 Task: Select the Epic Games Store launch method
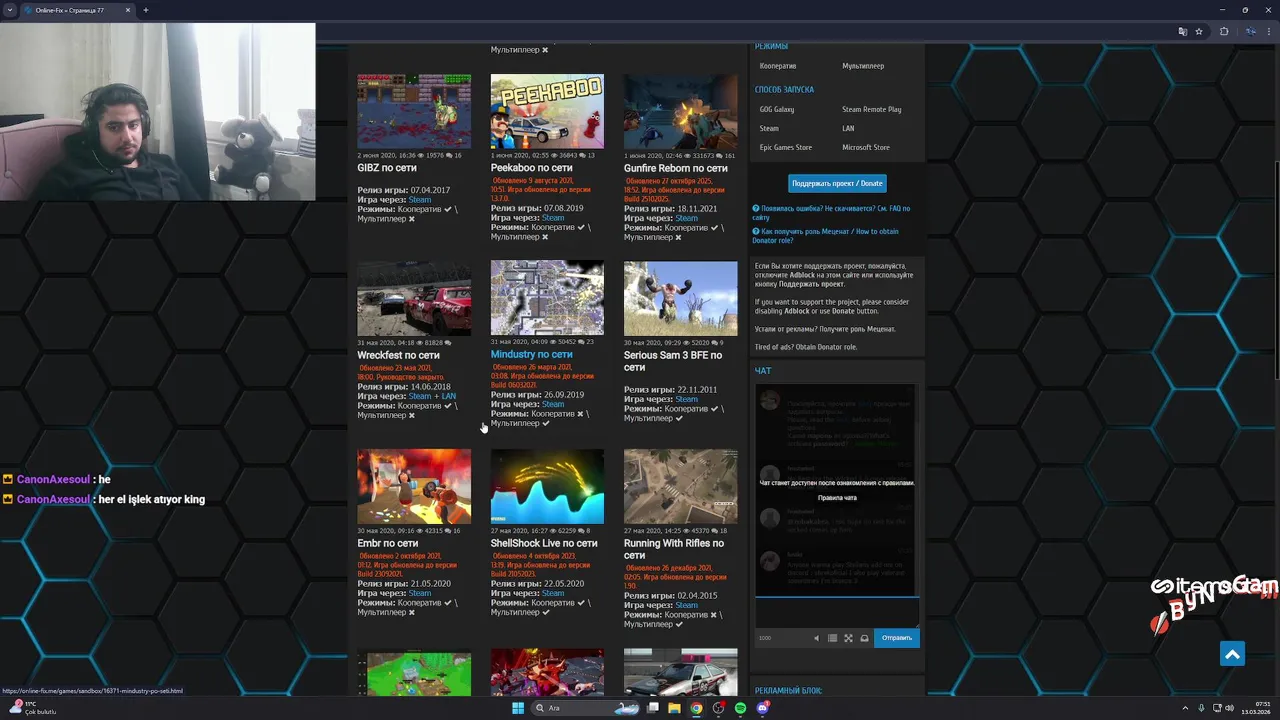[785, 147]
